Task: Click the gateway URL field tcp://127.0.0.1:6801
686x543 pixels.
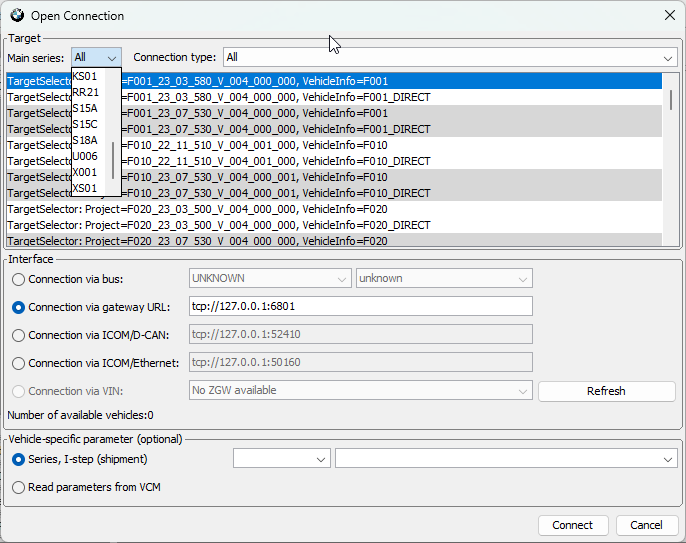Action: (360, 306)
